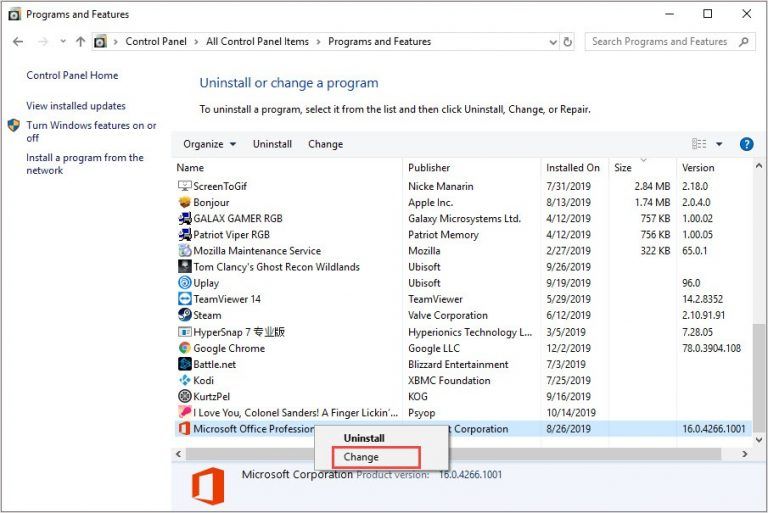Click the Patriot Viper RGB icon
Viewport: 768px width, 513px height.
pos(184,235)
